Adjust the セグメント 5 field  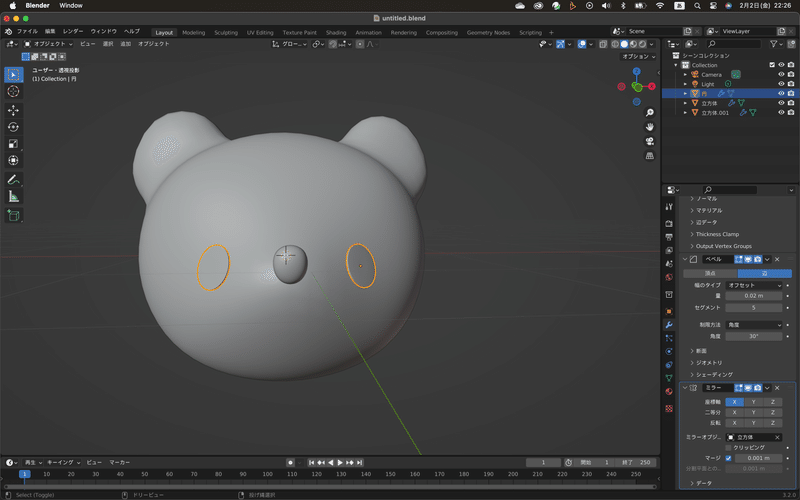click(x=754, y=308)
